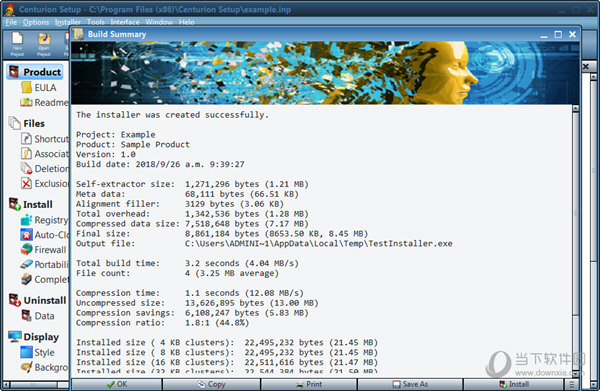
Task: Open the Exclusion page icon
Action: [x=26, y=183]
